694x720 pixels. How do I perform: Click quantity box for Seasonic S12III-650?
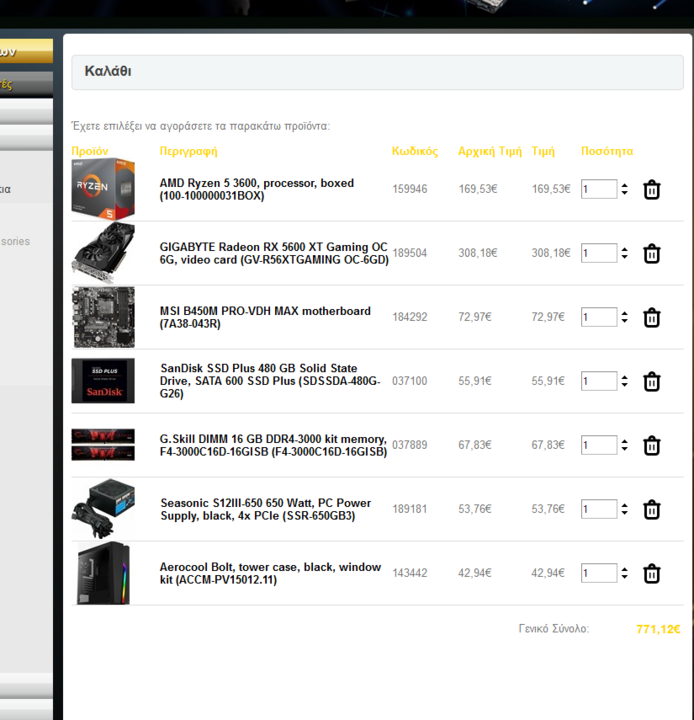pos(599,509)
